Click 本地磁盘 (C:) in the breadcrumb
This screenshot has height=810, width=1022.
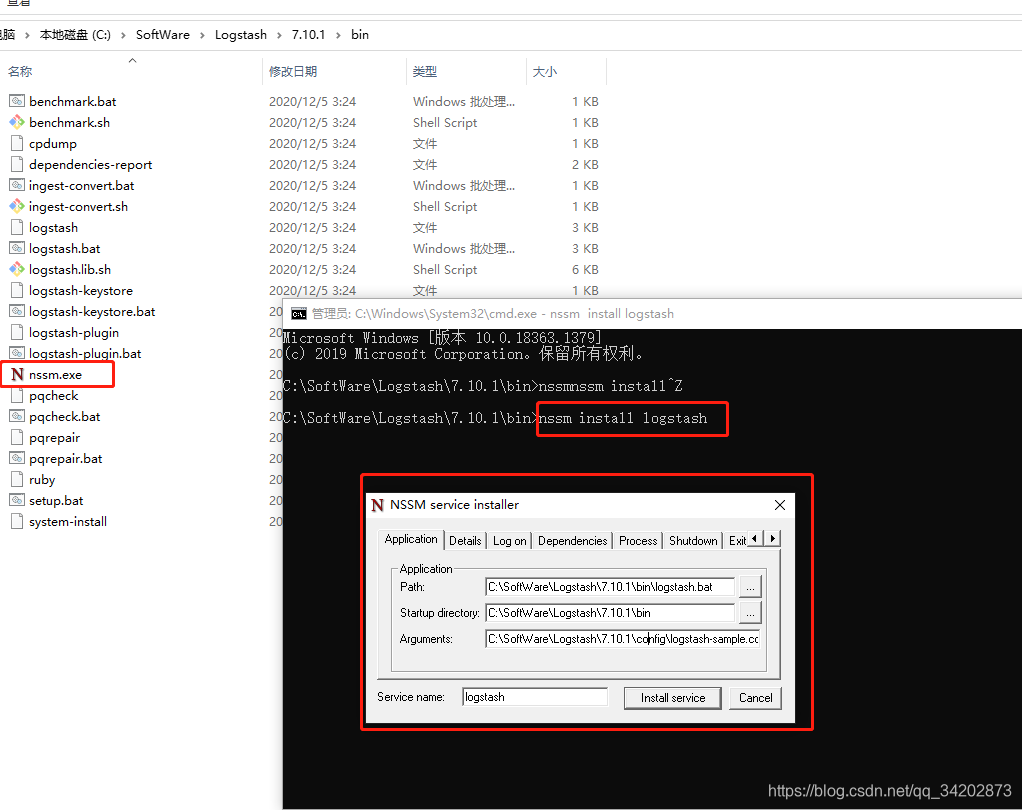[75, 35]
